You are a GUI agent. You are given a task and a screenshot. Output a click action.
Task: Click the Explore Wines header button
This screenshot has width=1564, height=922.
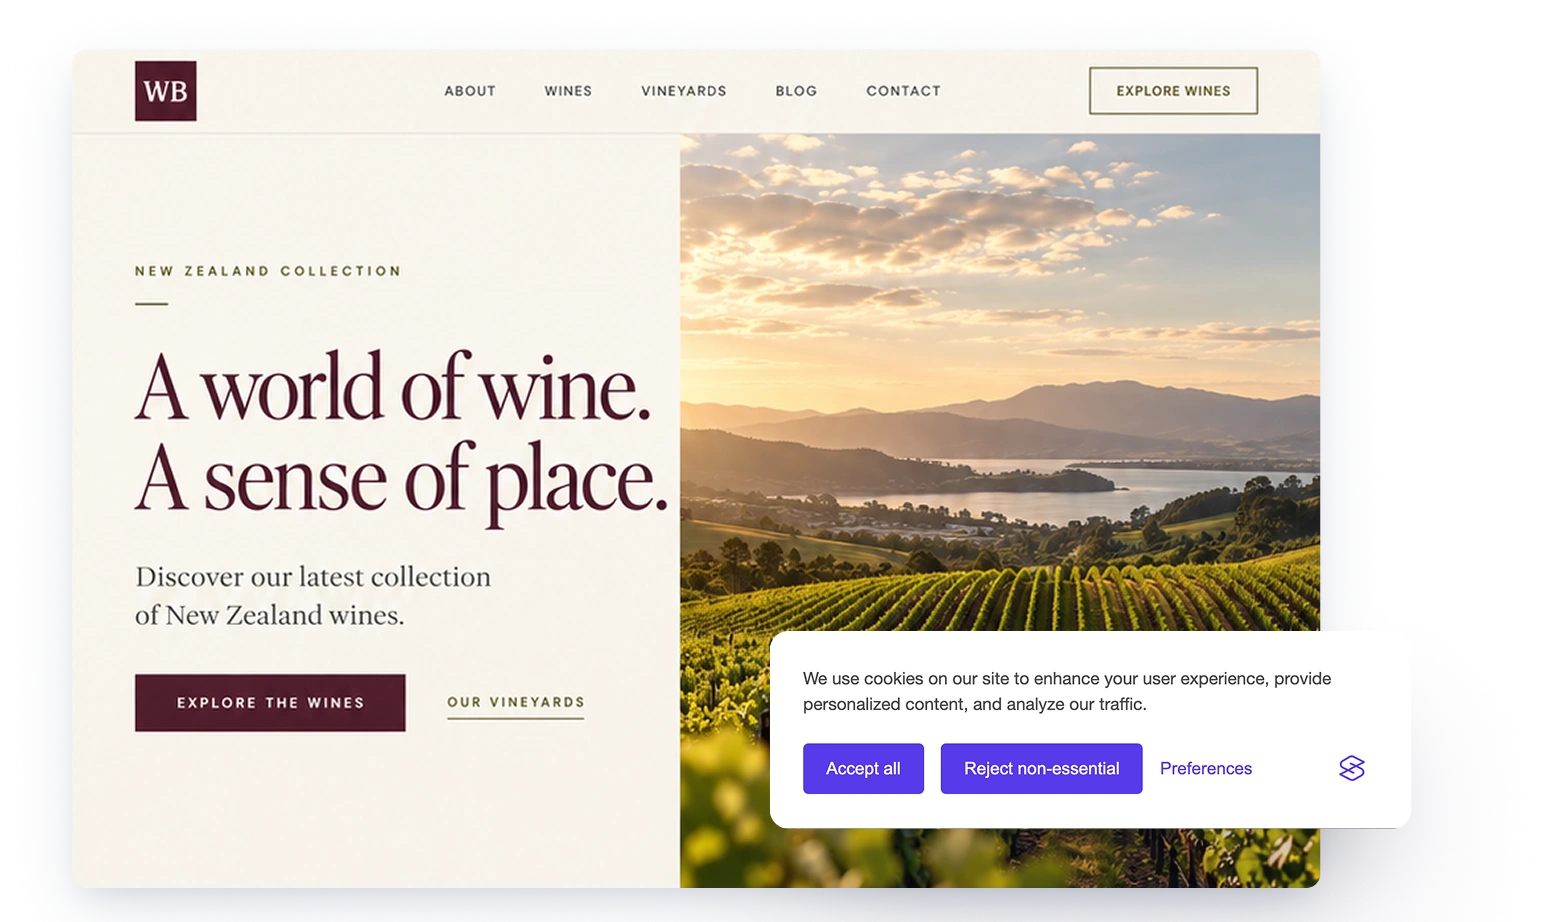click(x=1173, y=91)
